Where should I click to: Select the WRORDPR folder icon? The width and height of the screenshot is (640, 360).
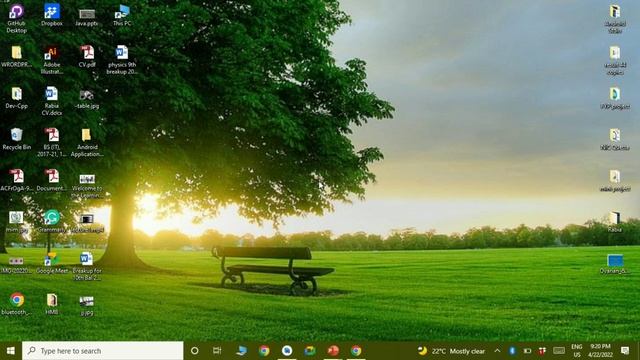(16, 57)
